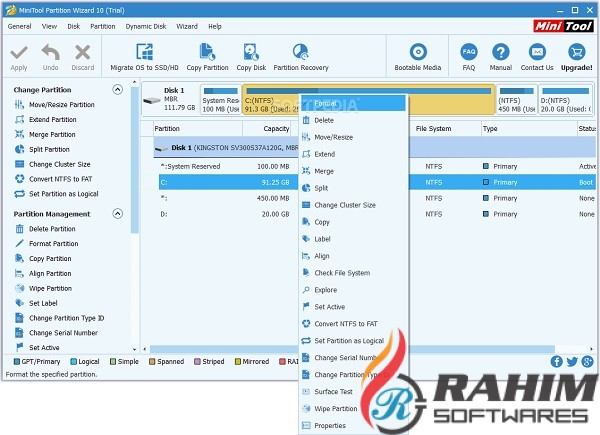Image resolution: width=600 pixels, height=435 pixels.
Task: Choose Check File System in context menu
Action: tap(353, 273)
